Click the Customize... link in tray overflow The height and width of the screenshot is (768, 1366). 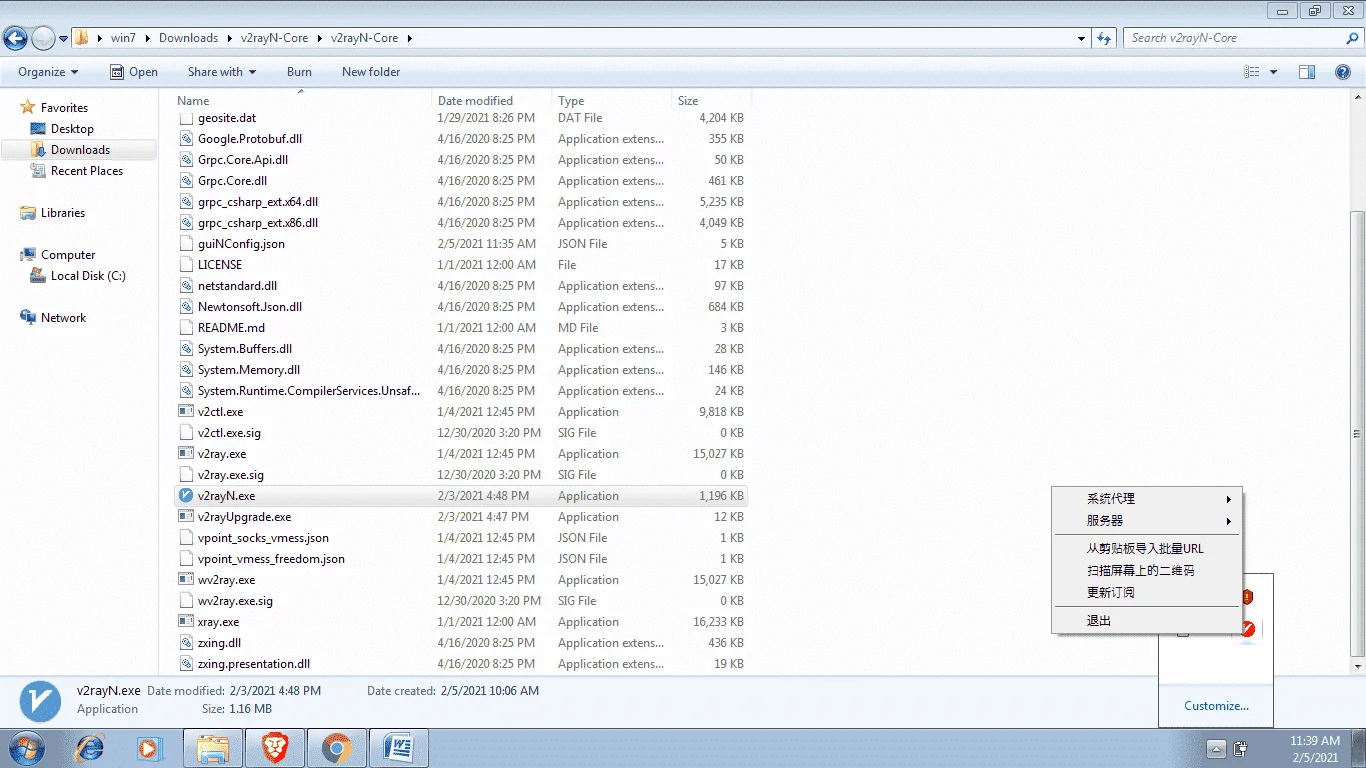(x=1216, y=706)
